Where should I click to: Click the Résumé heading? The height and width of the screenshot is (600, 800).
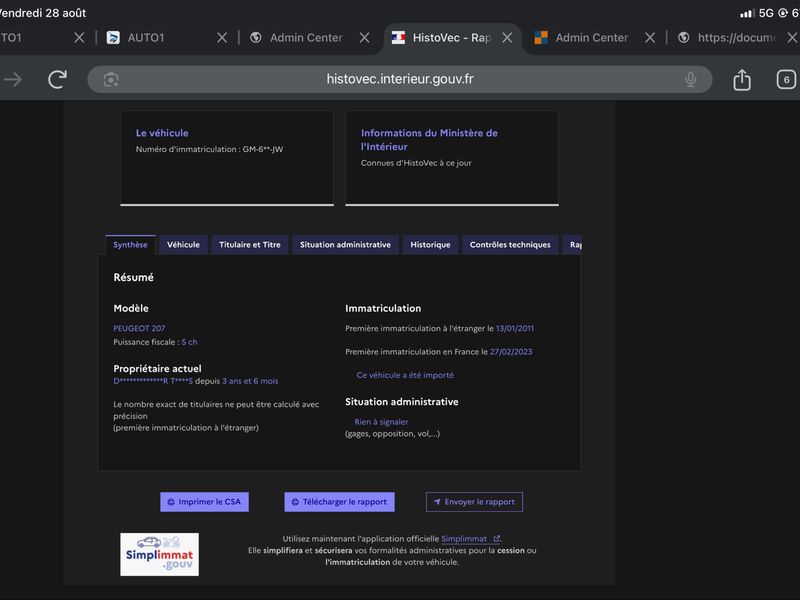point(133,277)
